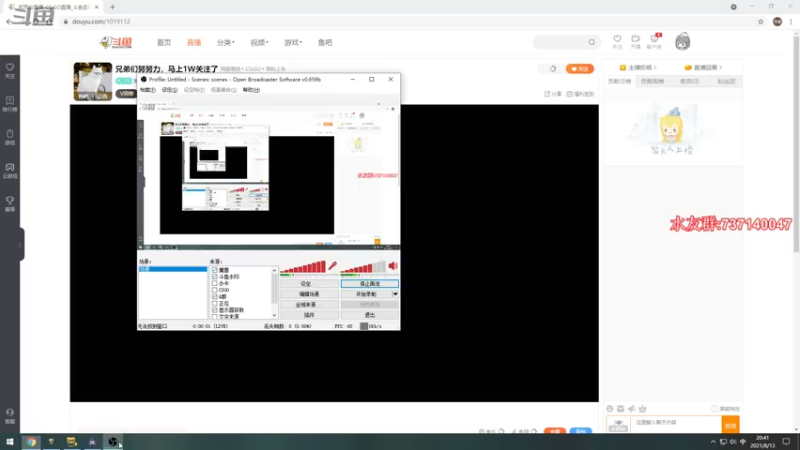The width and height of the screenshot is (800, 450).
Task: Open the first OBS menu (文件)
Action: tap(147, 90)
